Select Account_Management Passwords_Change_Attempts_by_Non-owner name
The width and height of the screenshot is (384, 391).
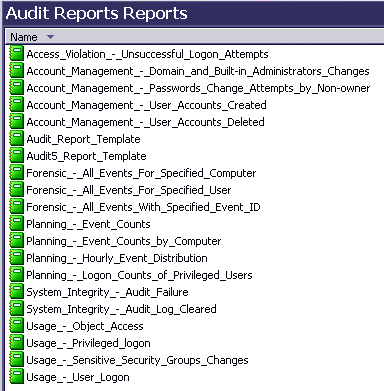pos(198,88)
